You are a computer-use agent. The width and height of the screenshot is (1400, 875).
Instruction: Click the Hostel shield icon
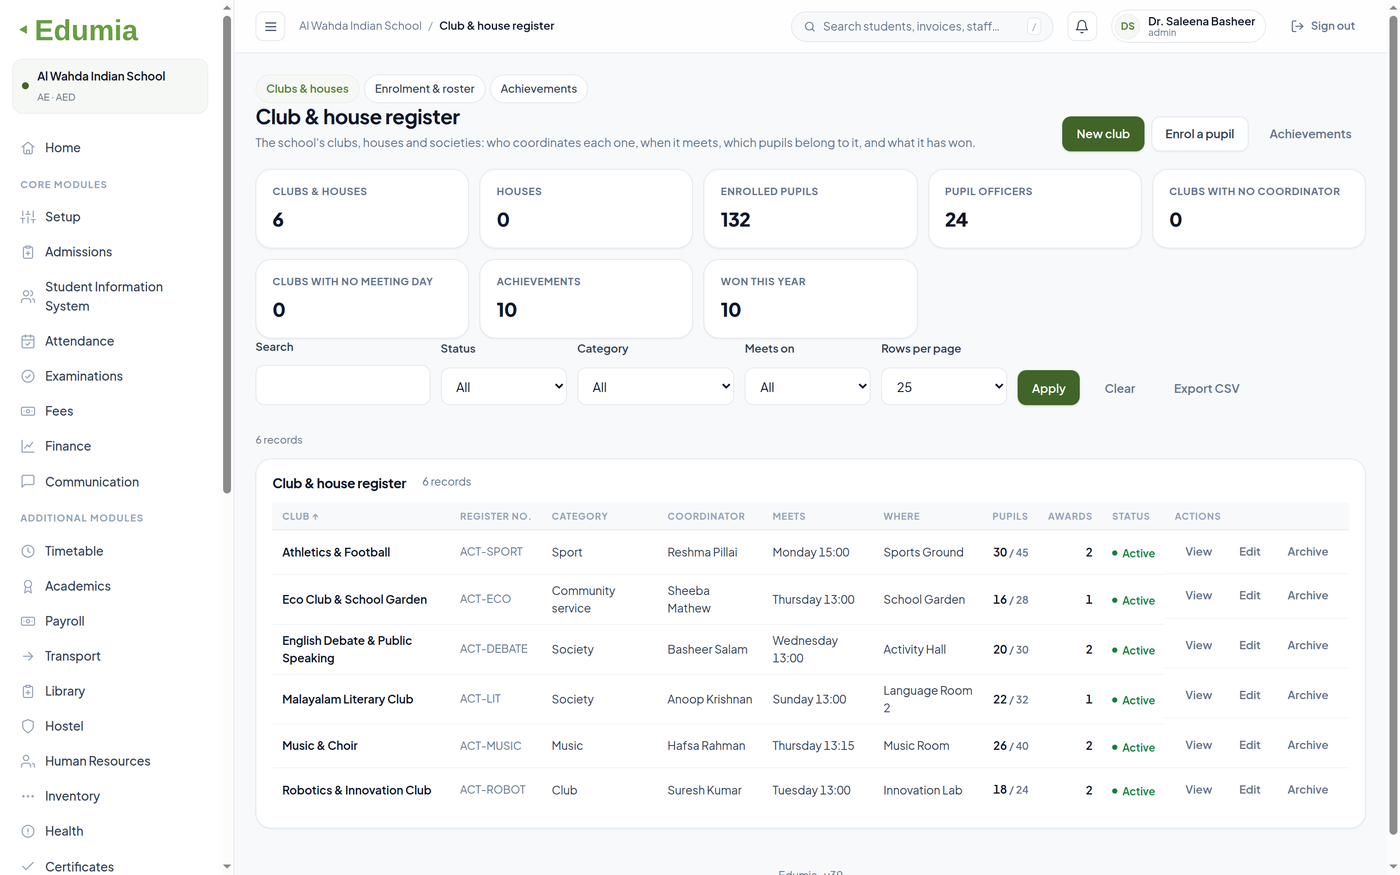(28, 726)
